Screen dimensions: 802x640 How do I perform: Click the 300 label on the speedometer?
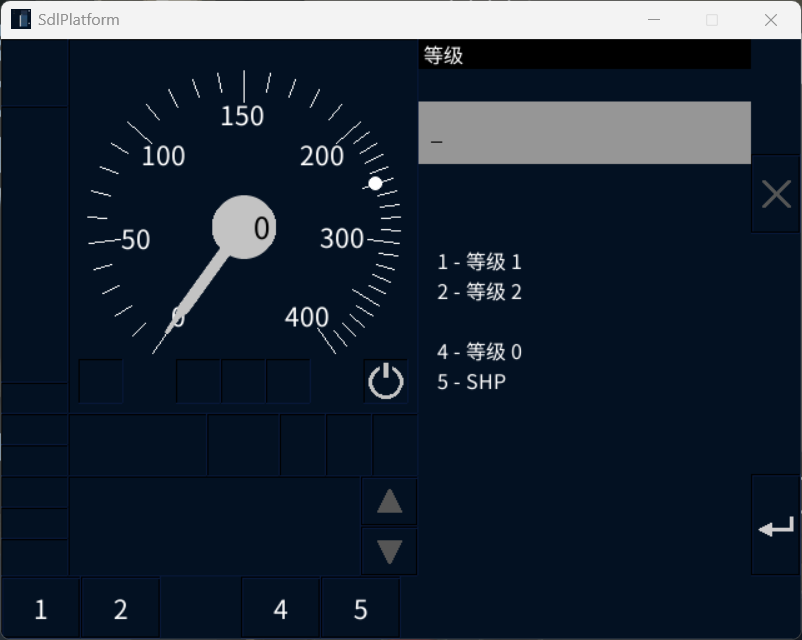click(342, 239)
